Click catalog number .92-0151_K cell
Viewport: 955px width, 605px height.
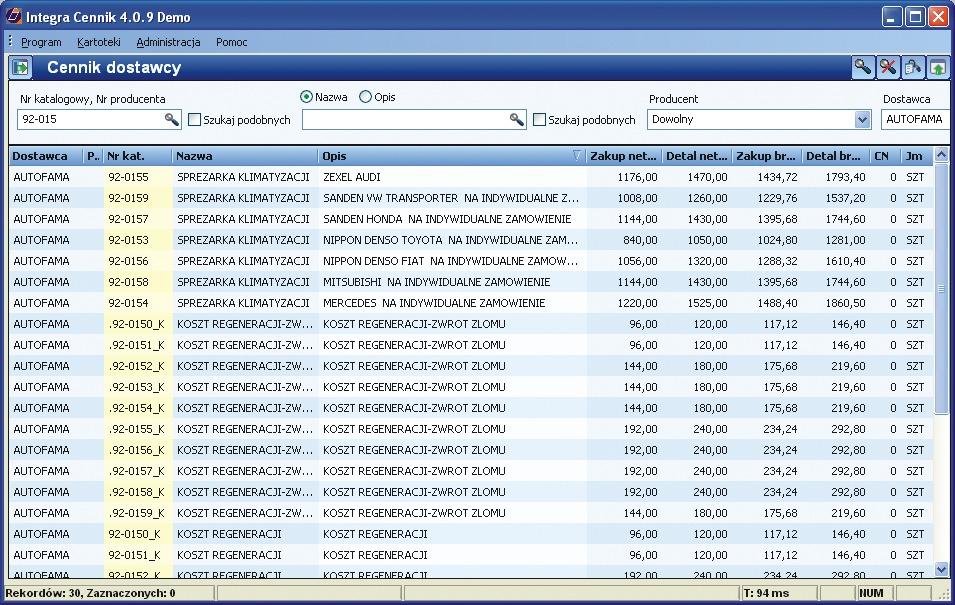pos(137,345)
